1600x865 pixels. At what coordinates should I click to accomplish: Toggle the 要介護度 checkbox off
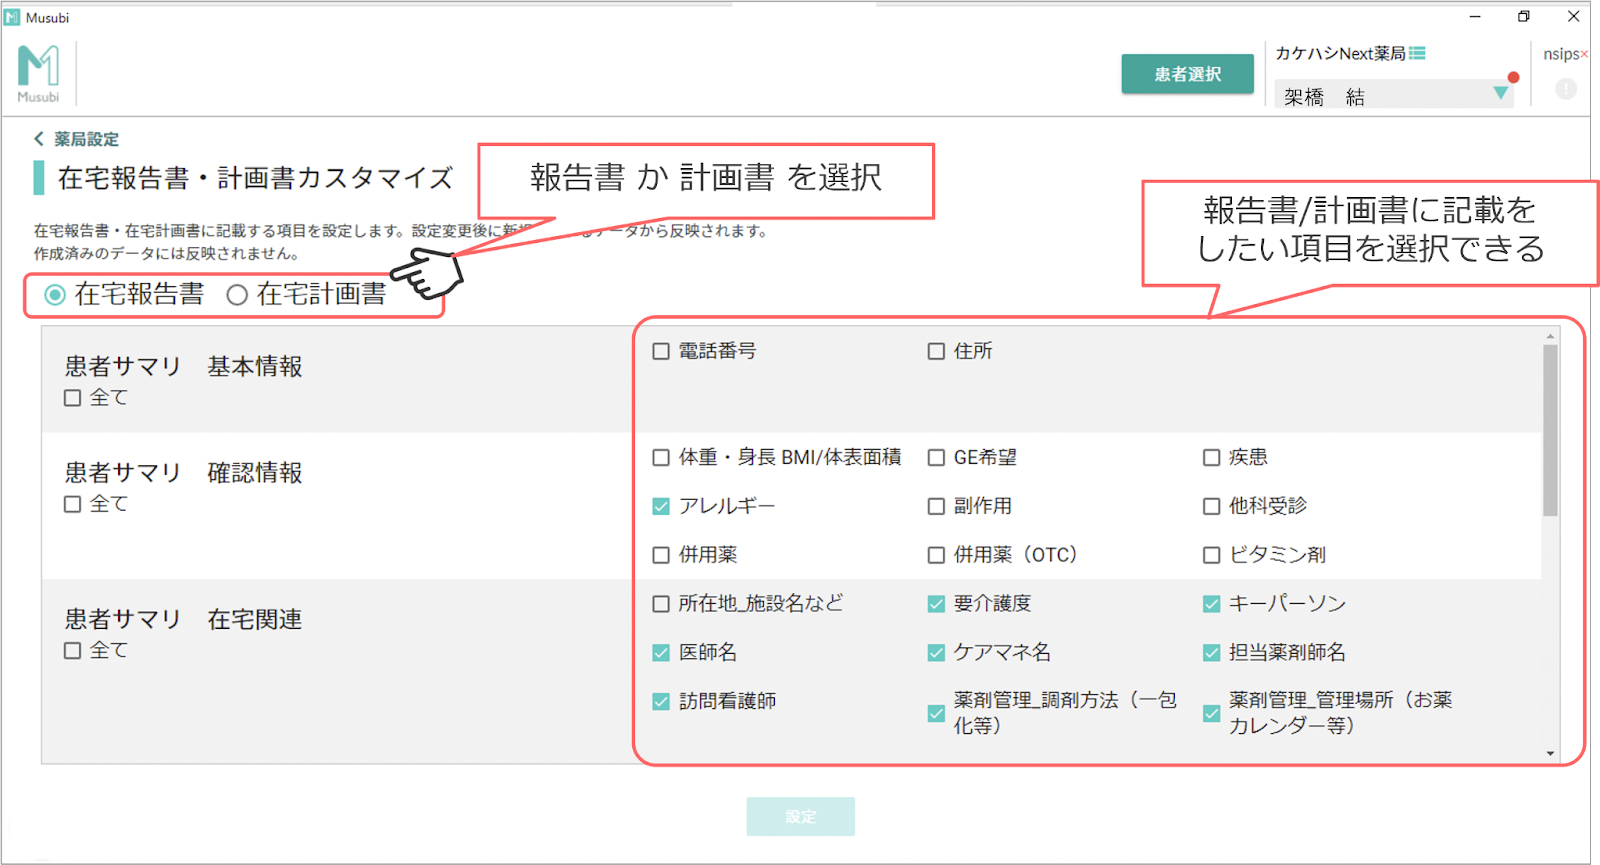click(x=936, y=604)
